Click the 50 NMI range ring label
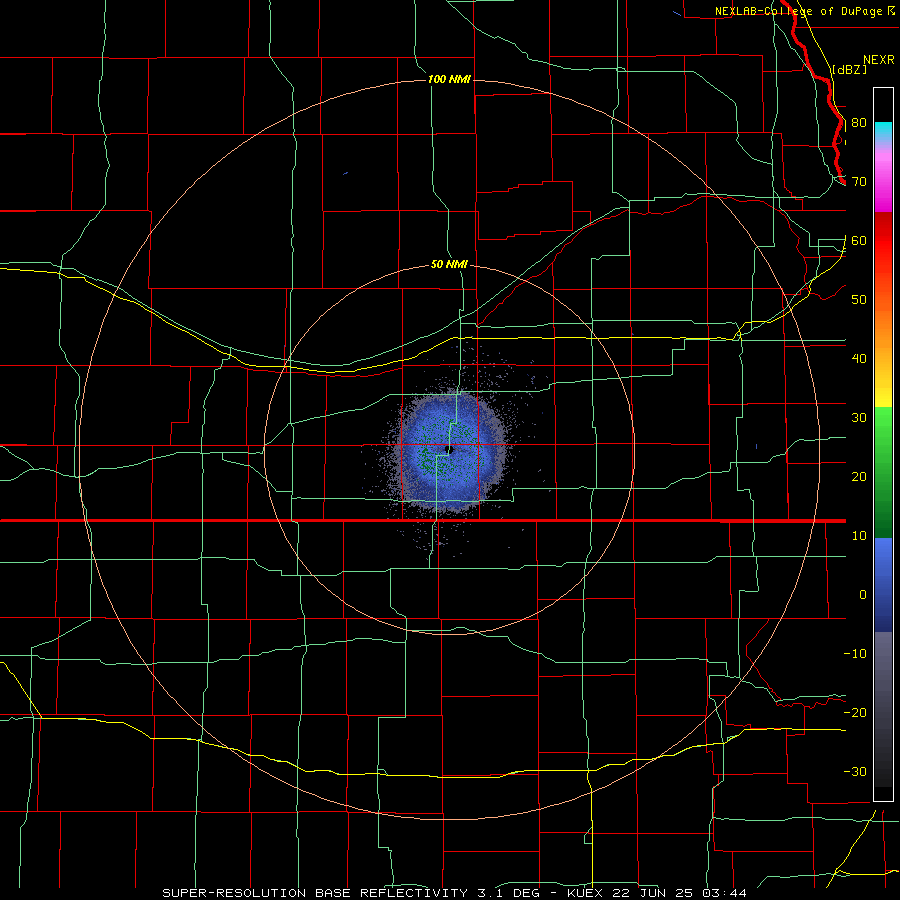The width and height of the screenshot is (900, 900). click(449, 265)
